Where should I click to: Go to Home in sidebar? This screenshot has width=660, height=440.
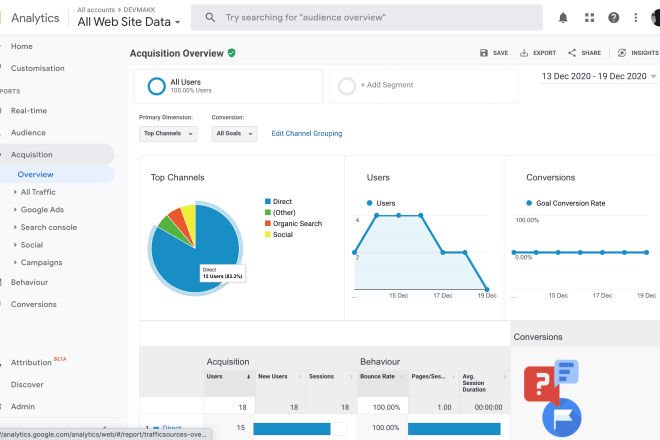click(22, 46)
